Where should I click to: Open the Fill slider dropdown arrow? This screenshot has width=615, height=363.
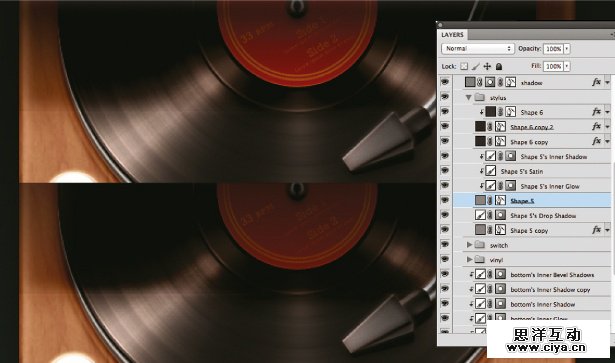[x=567, y=66]
